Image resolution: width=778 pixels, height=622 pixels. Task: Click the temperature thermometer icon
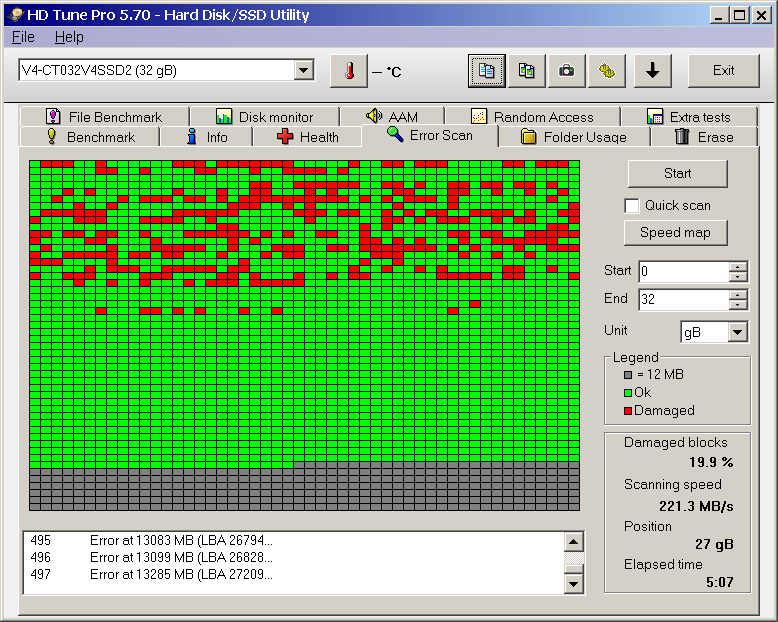(349, 71)
